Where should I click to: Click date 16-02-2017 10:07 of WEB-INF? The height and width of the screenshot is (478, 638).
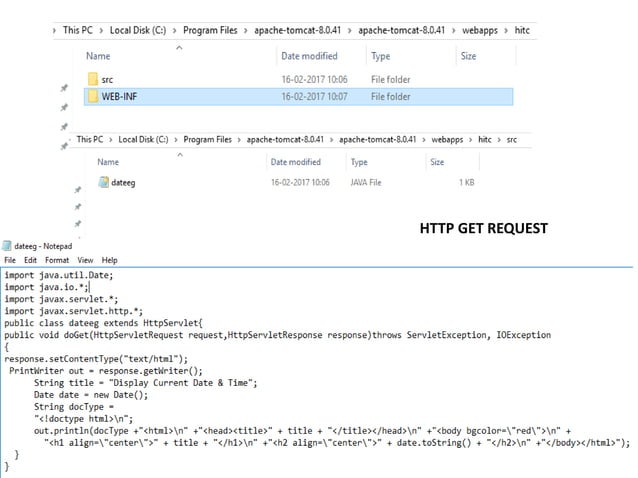[x=315, y=97]
